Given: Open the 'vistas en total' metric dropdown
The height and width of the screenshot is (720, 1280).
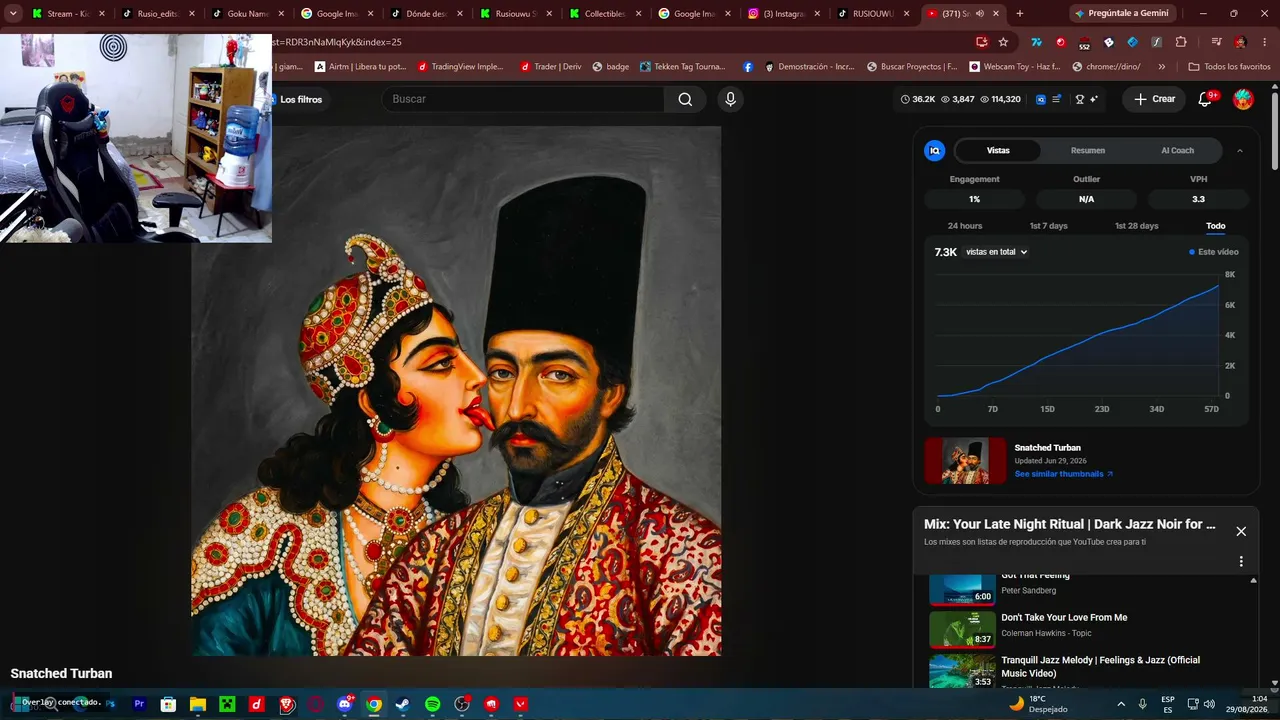Looking at the screenshot, I should click(997, 252).
